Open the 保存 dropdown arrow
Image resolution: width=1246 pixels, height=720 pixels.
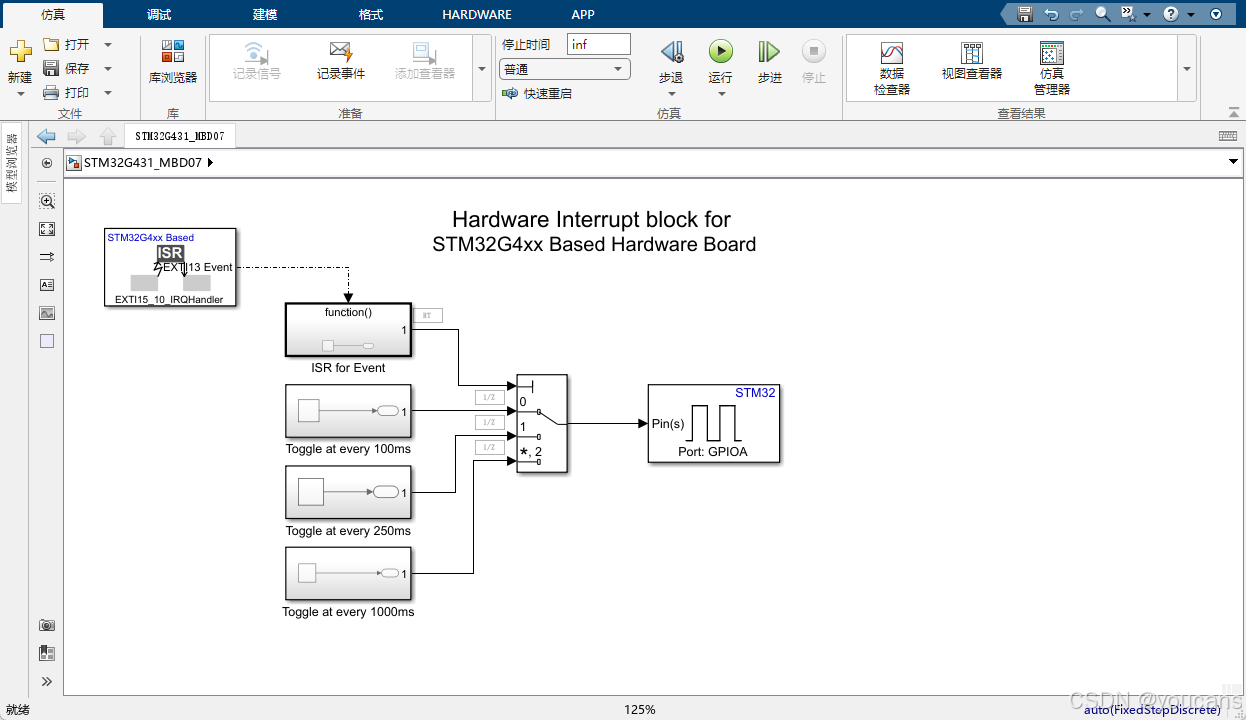[x=108, y=69]
